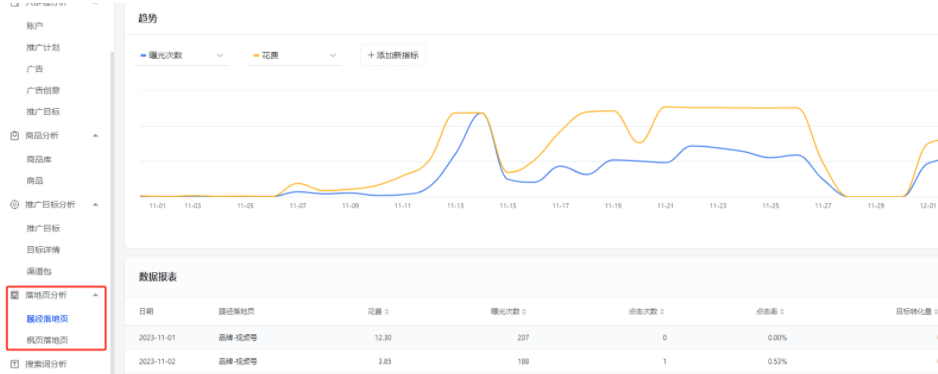Screen dimensions: 938x374
Task: Collapse the 推广目标分析 section arrow
Action: click(x=95, y=205)
